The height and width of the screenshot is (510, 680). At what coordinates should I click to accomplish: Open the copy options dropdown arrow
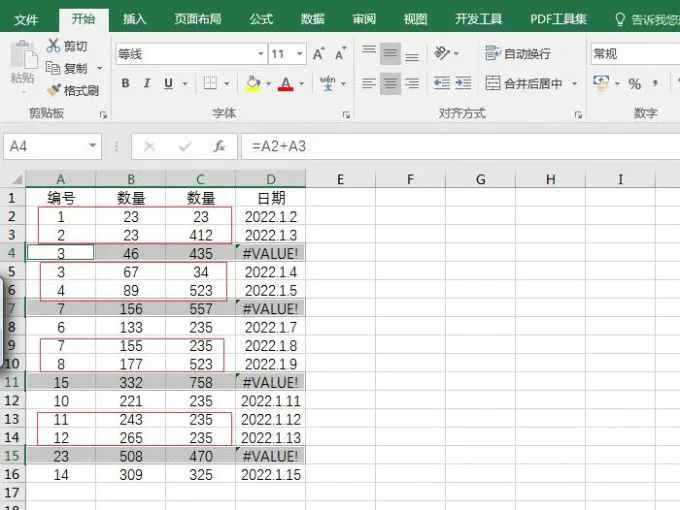click(x=100, y=69)
